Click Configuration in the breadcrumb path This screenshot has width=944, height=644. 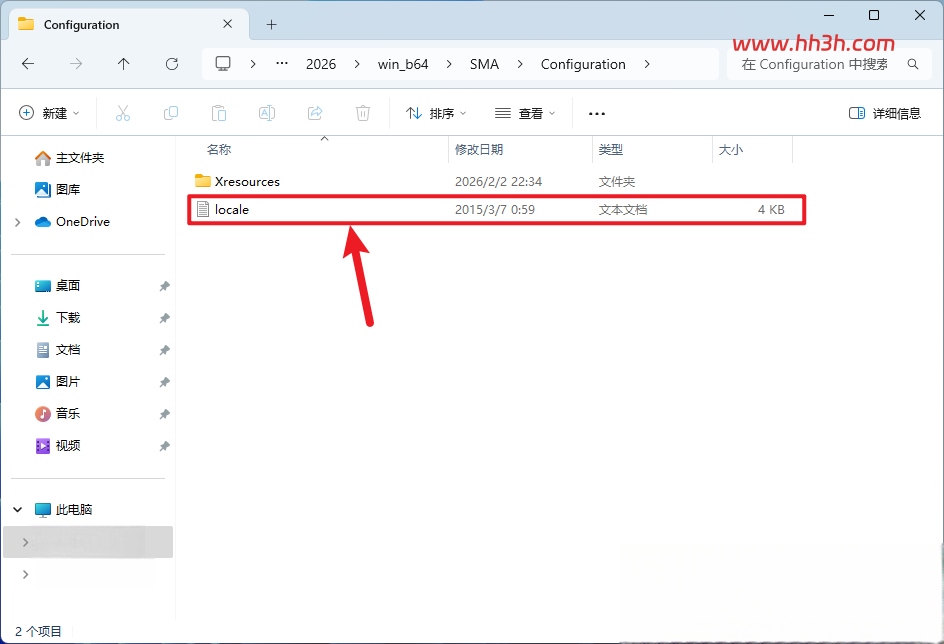583,64
